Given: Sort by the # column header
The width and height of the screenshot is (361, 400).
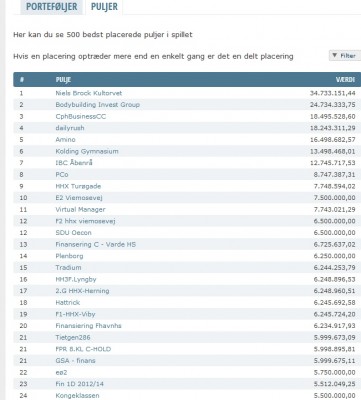Looking at the screenshot, I should (x=22, y=80).
